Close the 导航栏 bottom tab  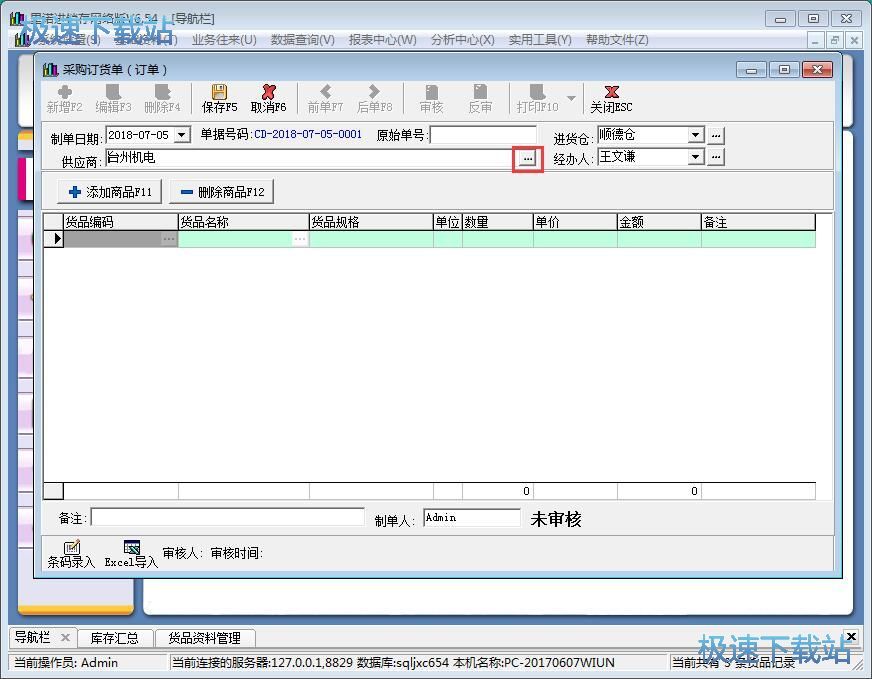pyautogui.click(x=65, y=637)
